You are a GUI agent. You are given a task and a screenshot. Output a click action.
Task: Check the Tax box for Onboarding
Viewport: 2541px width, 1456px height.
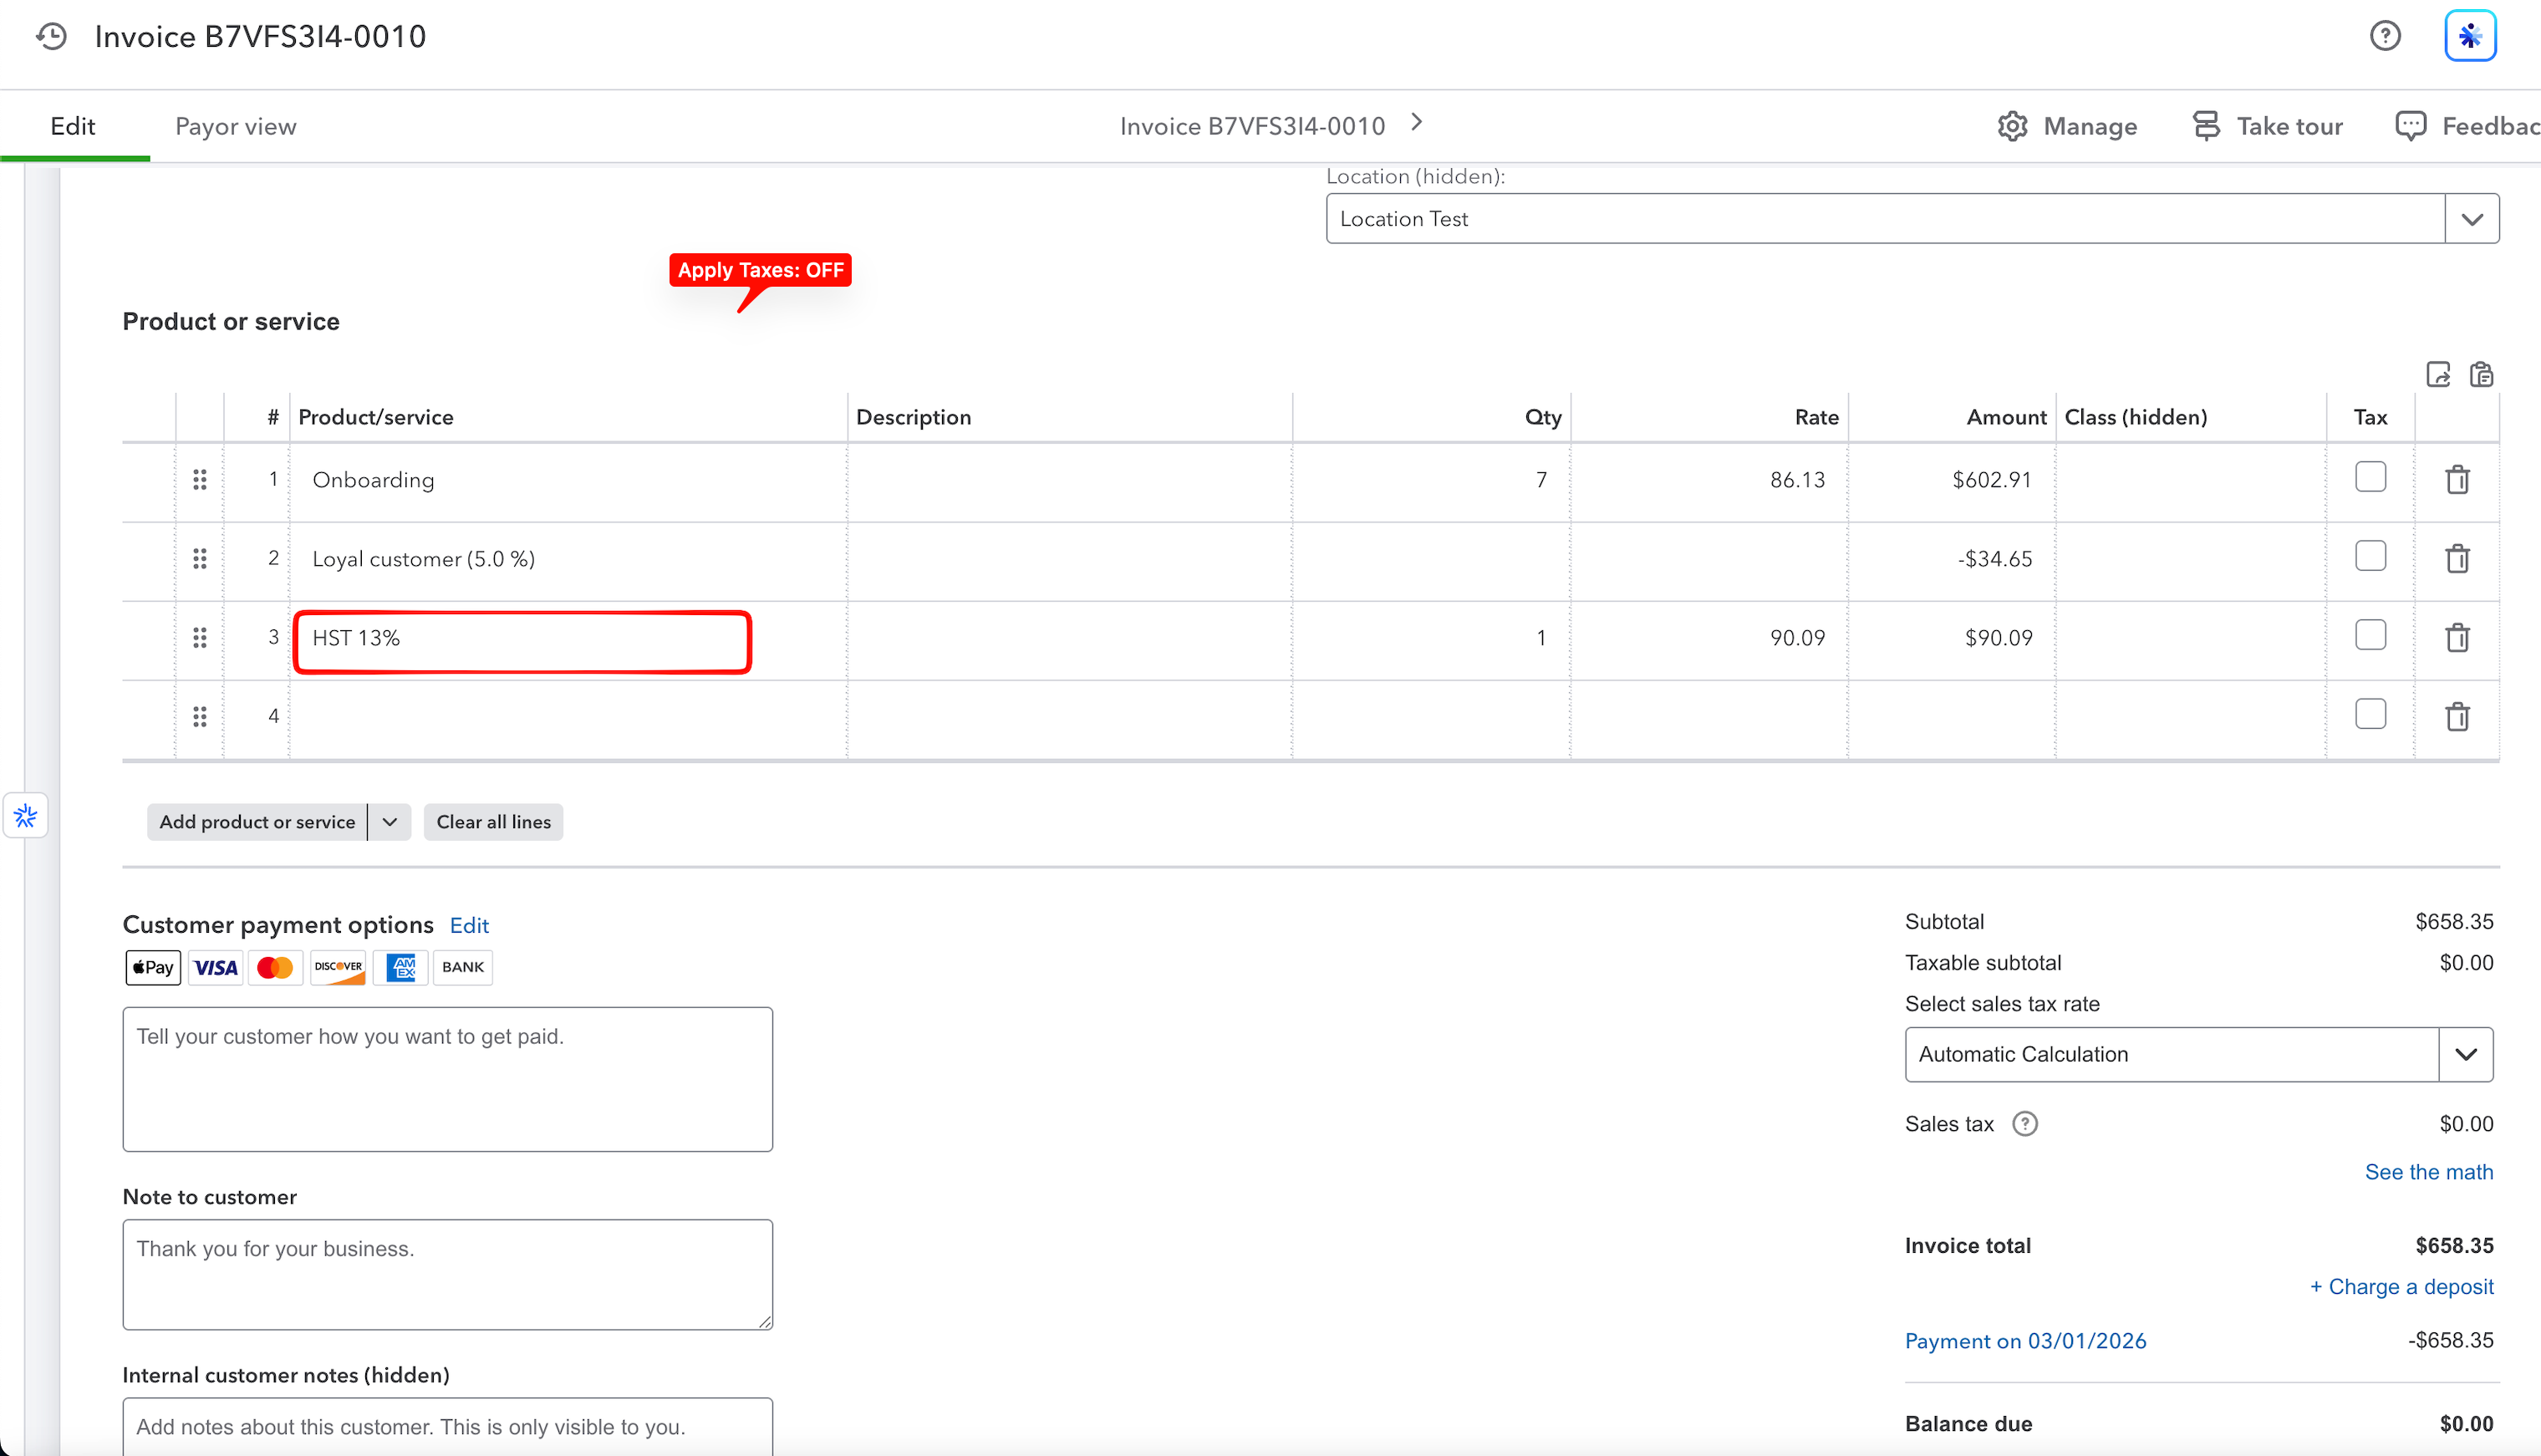click(2370, 477)
